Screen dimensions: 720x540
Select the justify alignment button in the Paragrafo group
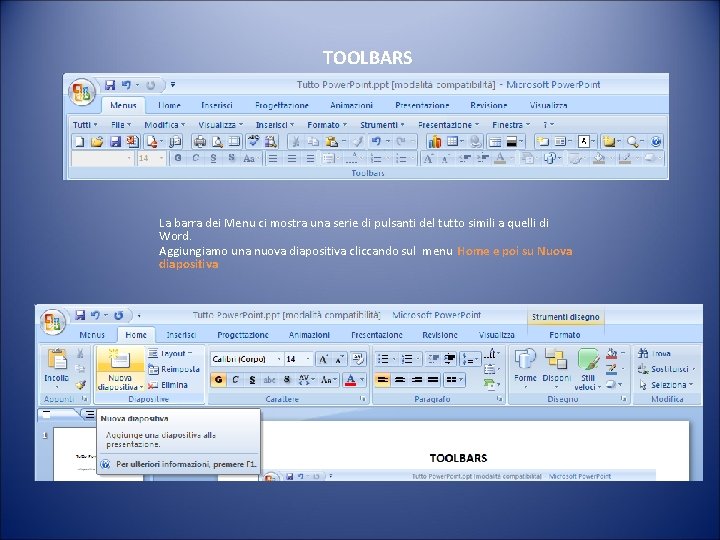[x=433, y=380]
